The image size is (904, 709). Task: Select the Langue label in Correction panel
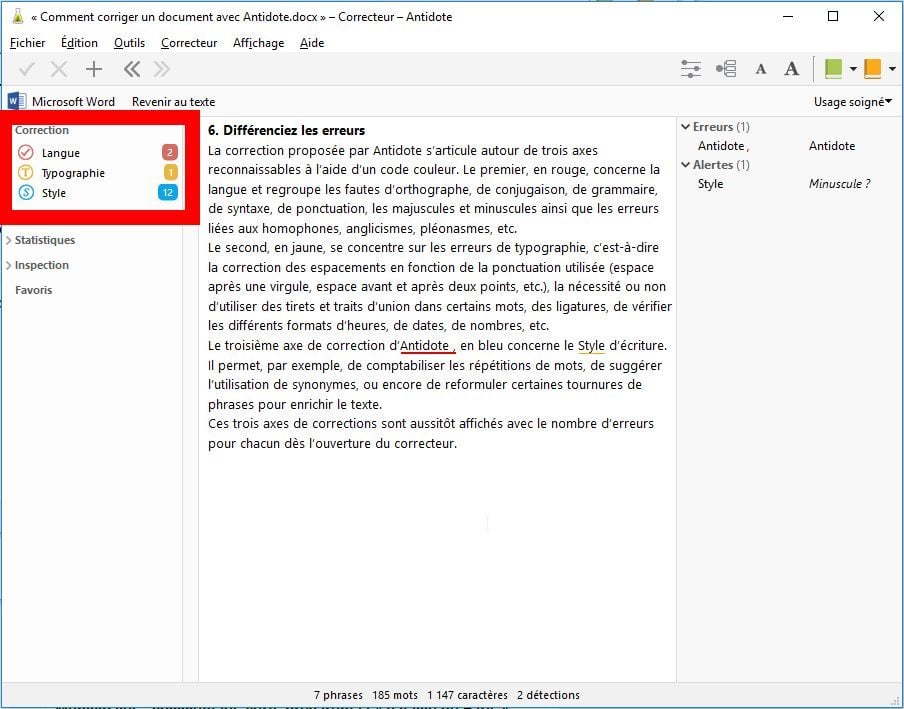pos(61,153)
